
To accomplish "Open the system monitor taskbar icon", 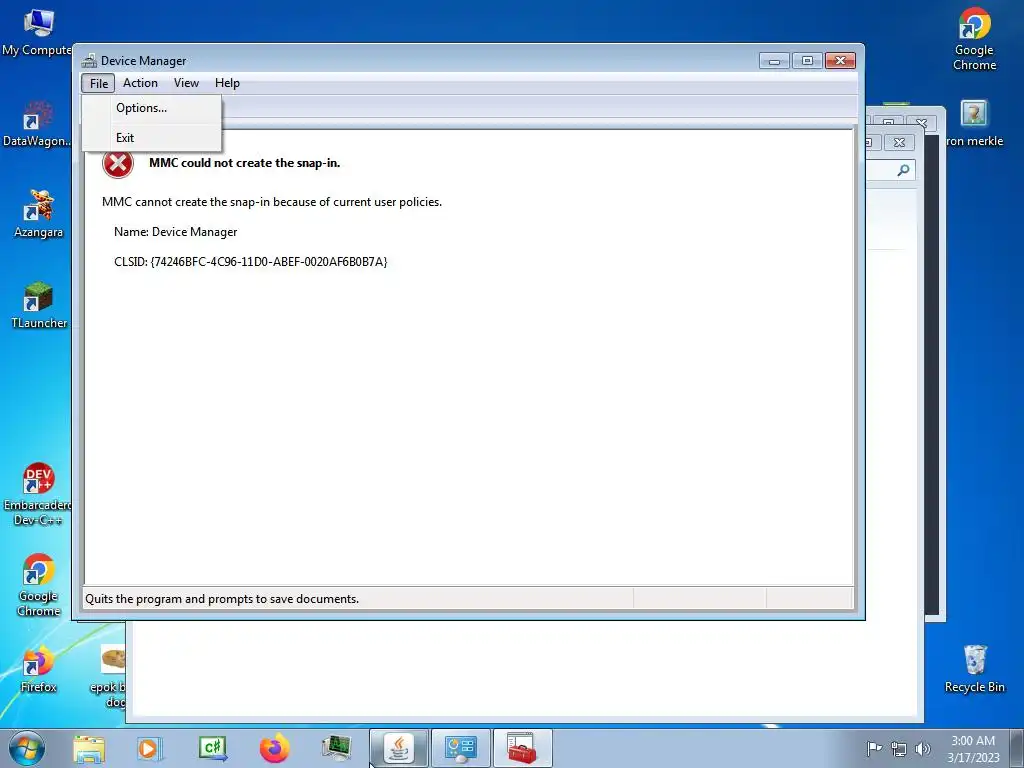I will [336, 748].
